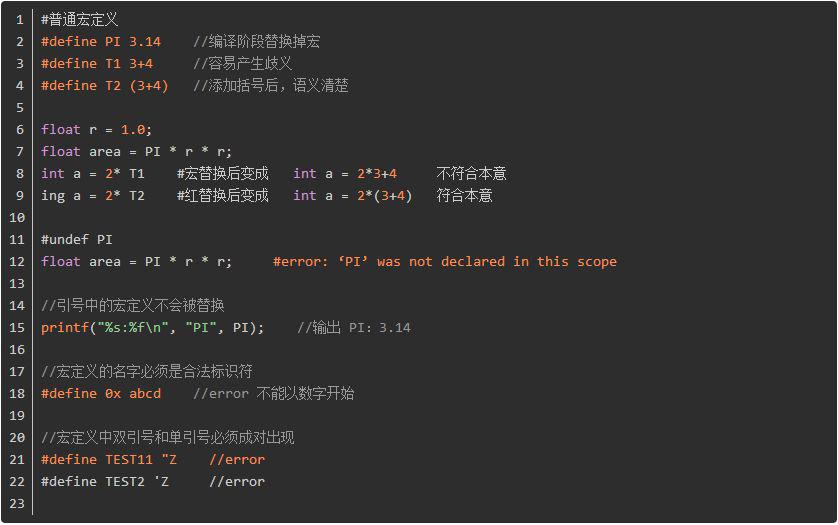Click the '#define T1 3+4' line
This screenshot has width=838, height=525.
coord(97,64)
